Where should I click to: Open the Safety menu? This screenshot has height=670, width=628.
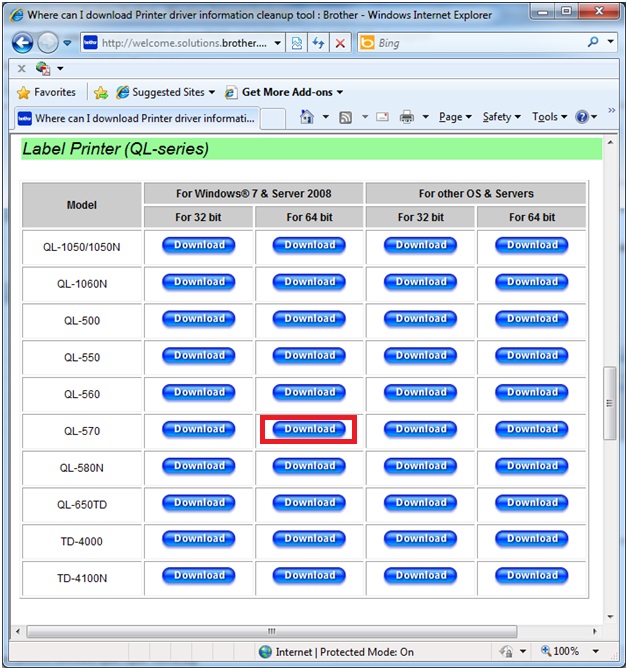click(x=502, y=117)
